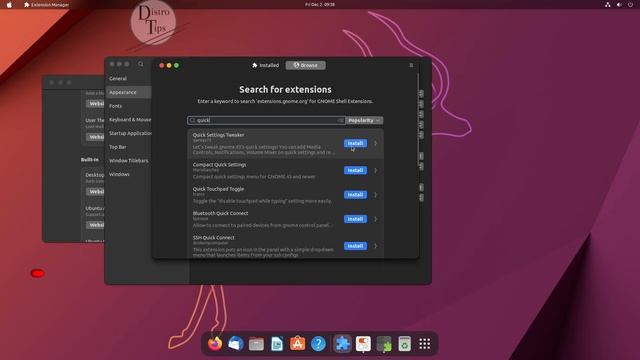The width and height of the screenshot is (640, 360).
Task: Switch to the Browse tab
Action: point(306,65)
